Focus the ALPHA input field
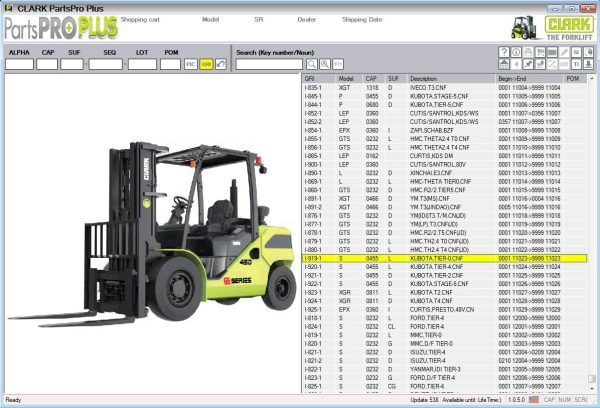Viewport: 600px width, 408px height. (x=20, y=64)
